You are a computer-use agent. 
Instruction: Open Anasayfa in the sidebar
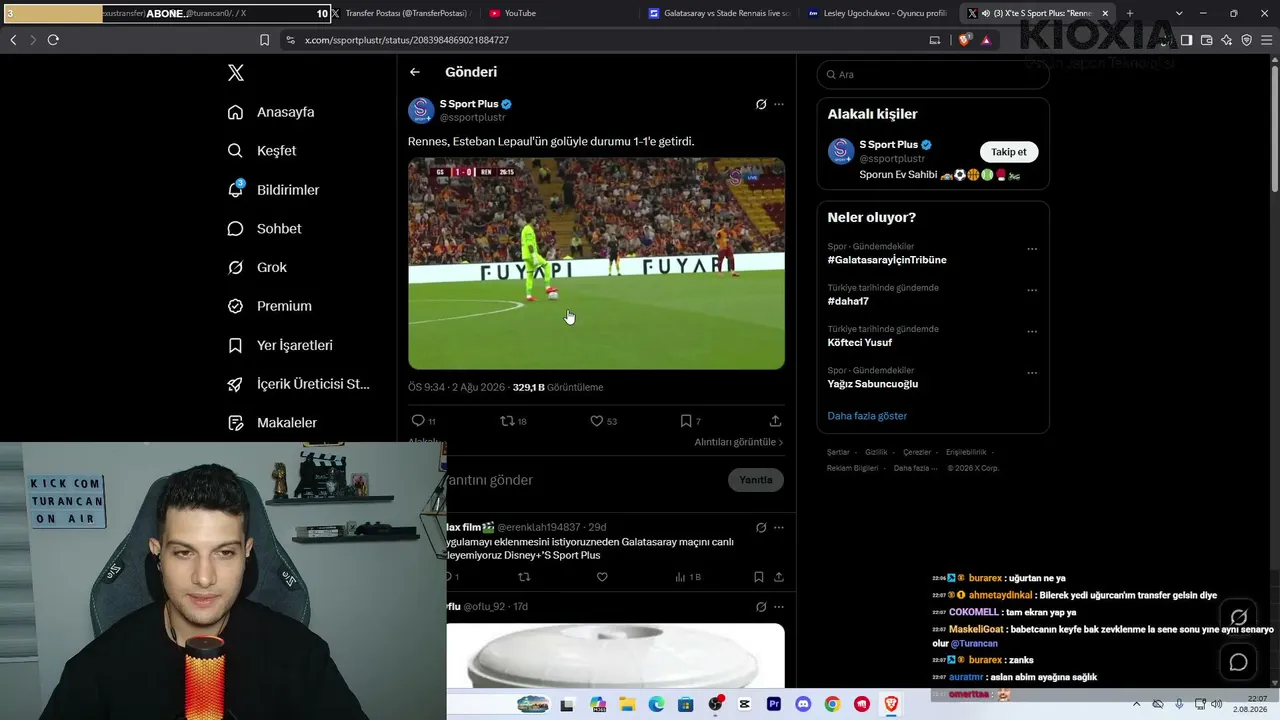pyautogui.click(x=271, y=112)
